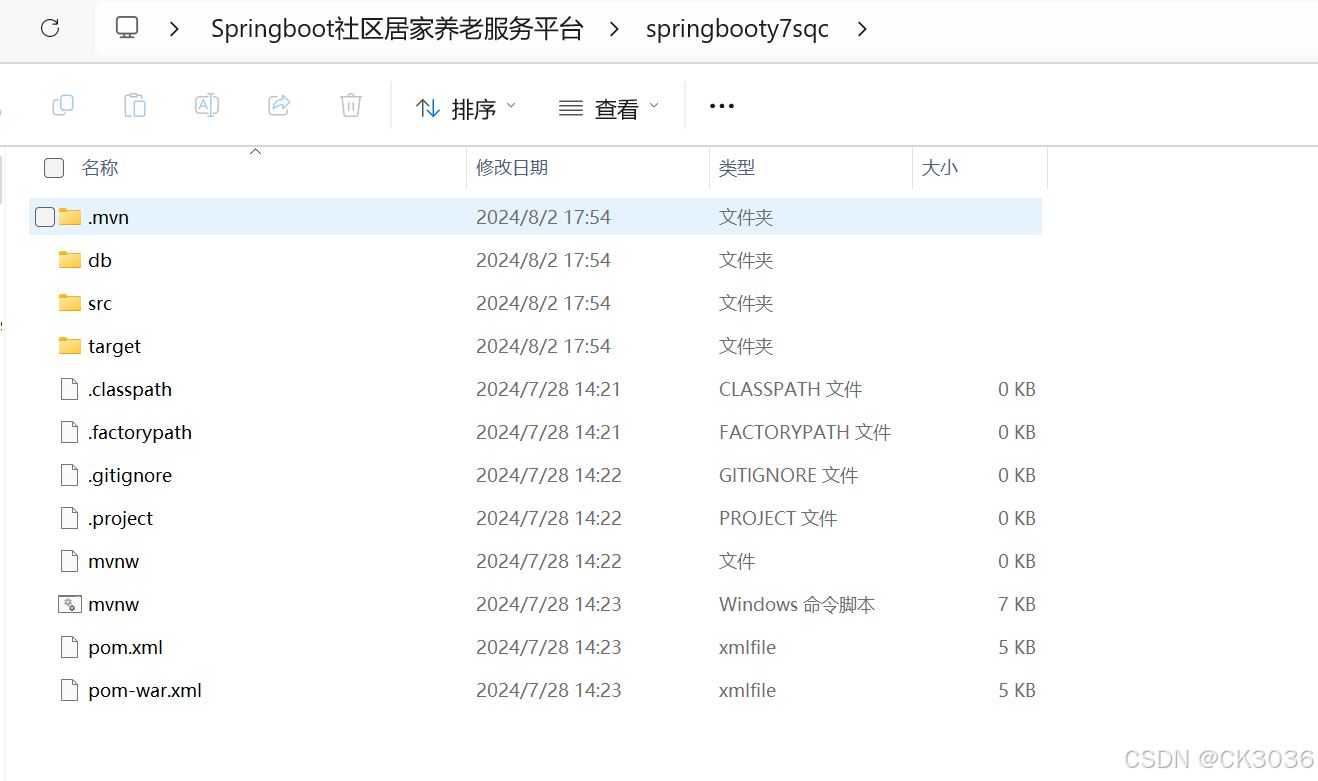Sort by 大小 column header
The image size is (1318, 781).
pos(940,168)
